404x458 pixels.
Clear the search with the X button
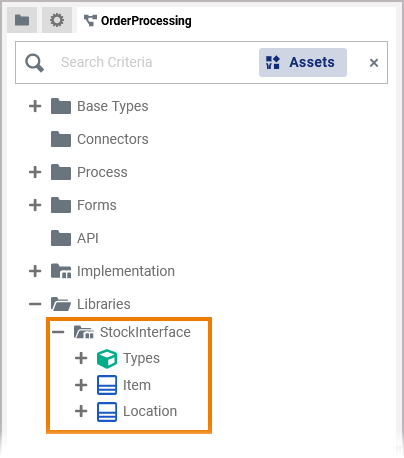click(x=374, y=63)
